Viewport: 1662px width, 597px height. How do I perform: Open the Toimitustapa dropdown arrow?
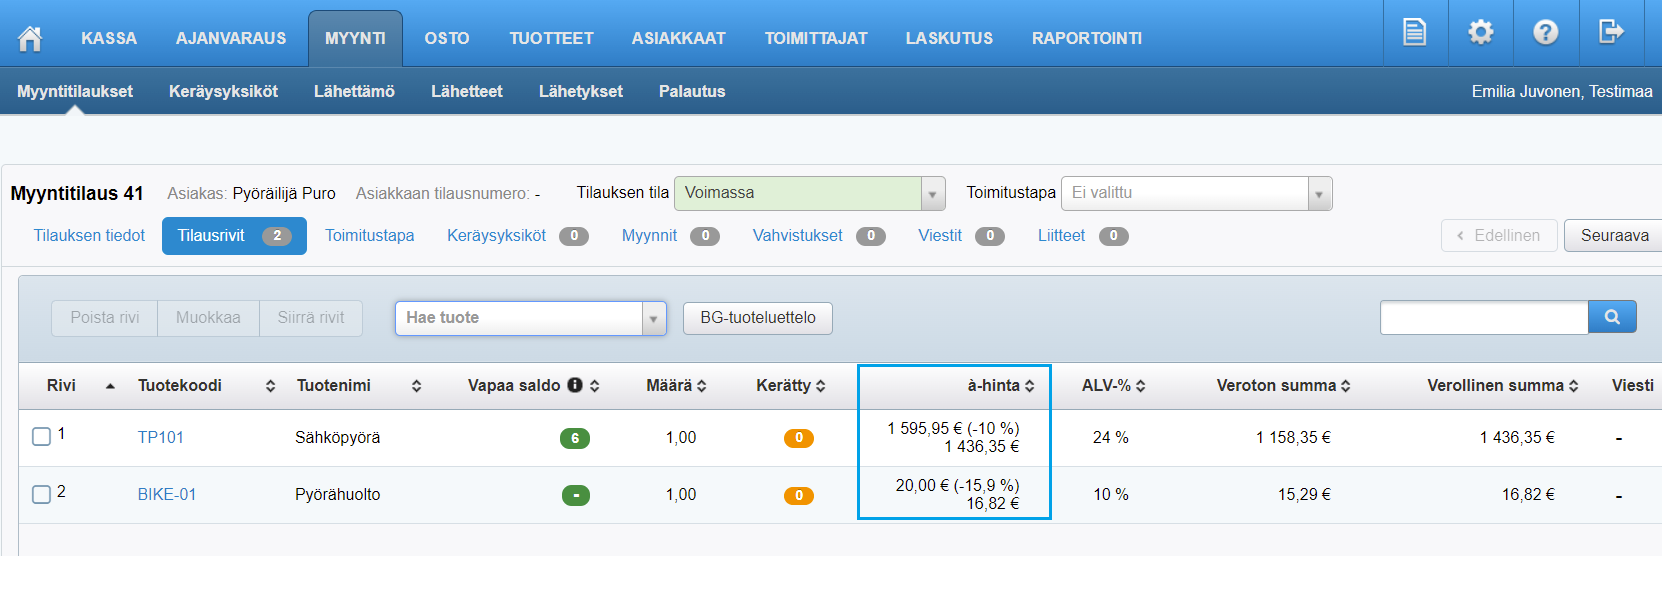click(x=1319, y=194)
